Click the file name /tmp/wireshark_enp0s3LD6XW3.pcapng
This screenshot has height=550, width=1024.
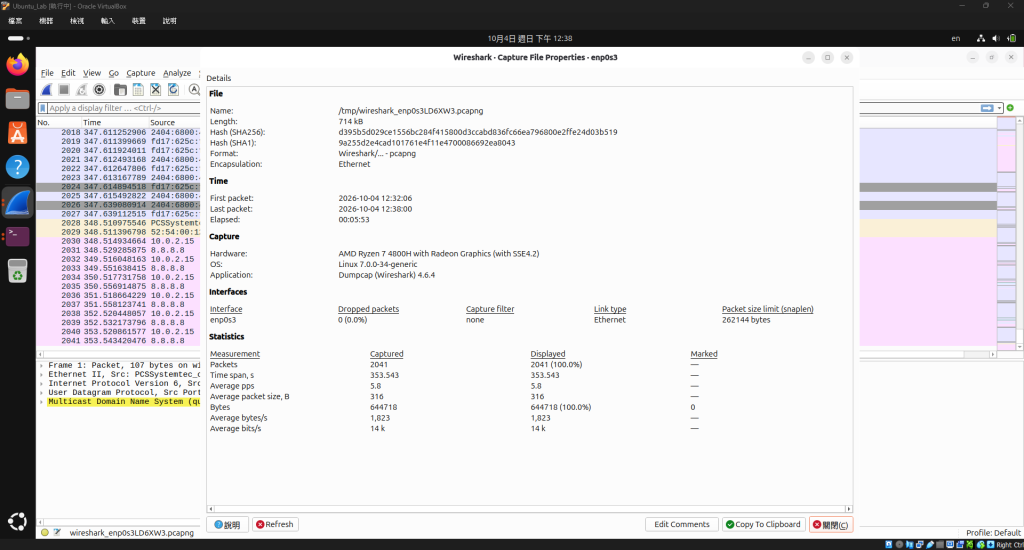pyautogui.click(x=411, y=111)
